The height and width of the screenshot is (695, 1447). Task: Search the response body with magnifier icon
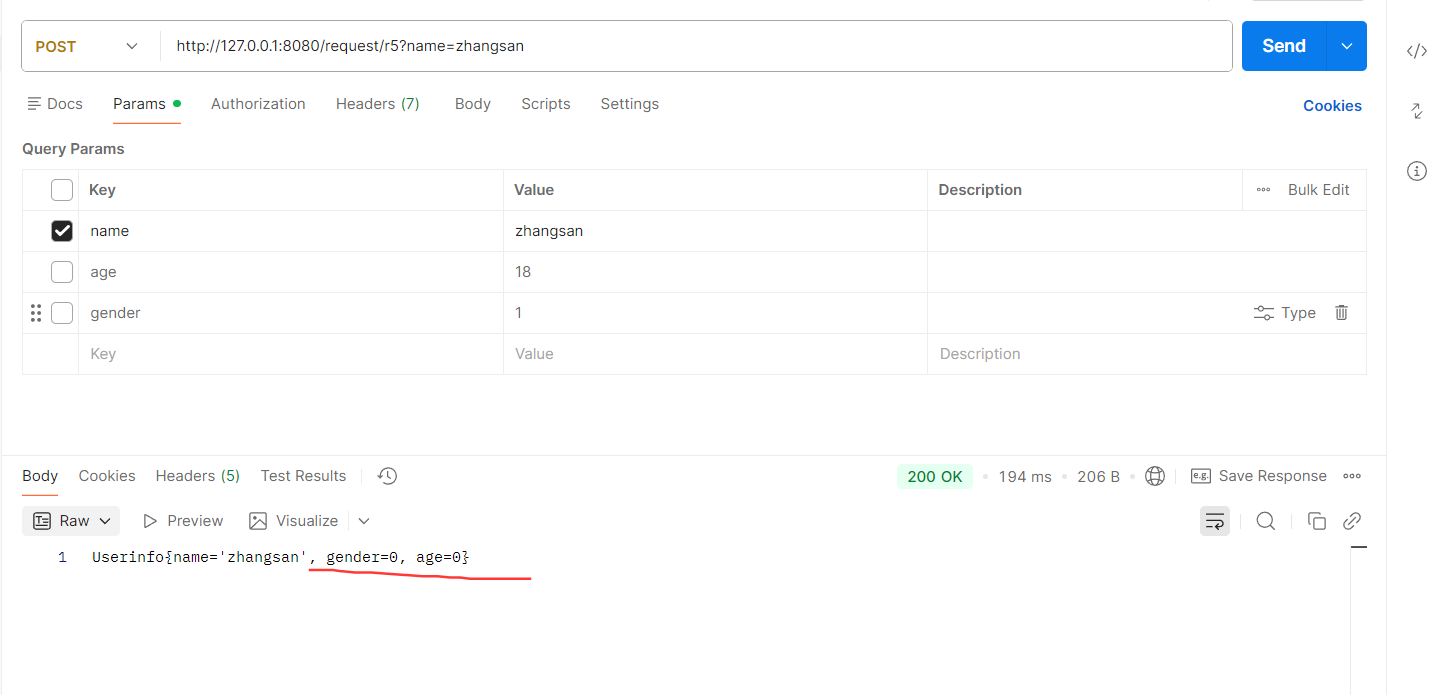[x=1266, y=521]
